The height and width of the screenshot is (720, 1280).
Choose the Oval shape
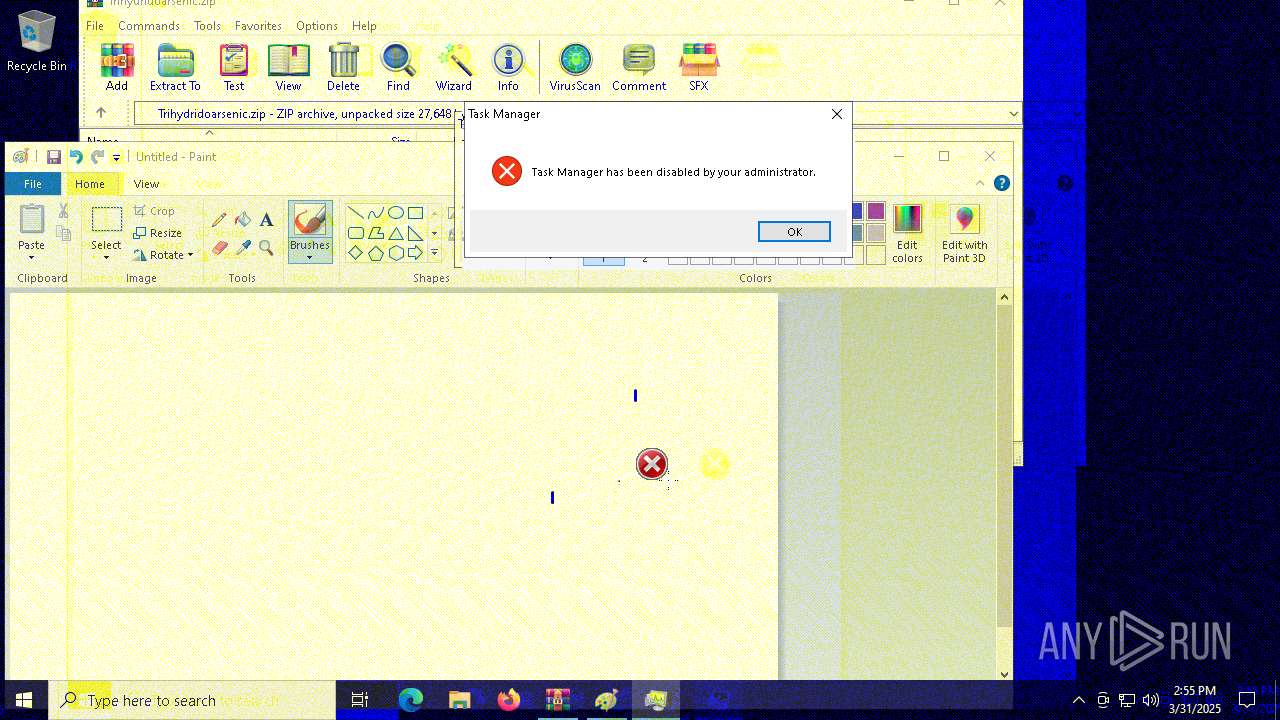pyautogui.click(x=395, y=213)
